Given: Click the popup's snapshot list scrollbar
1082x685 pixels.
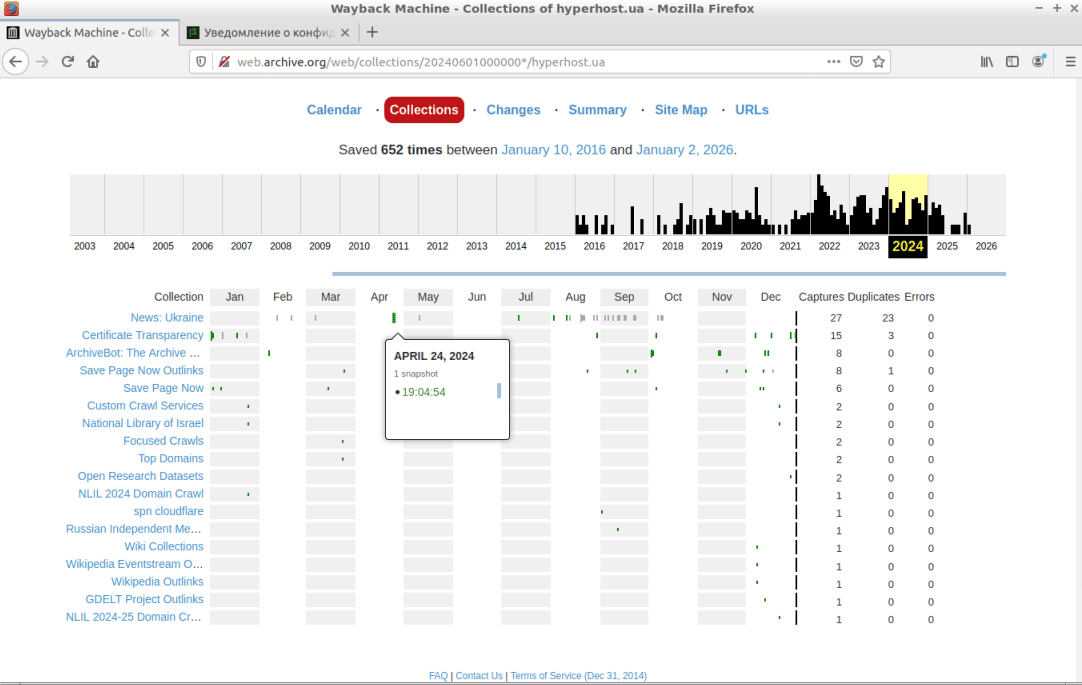Looking at the screenshot, I should click(x=499, y=391).
